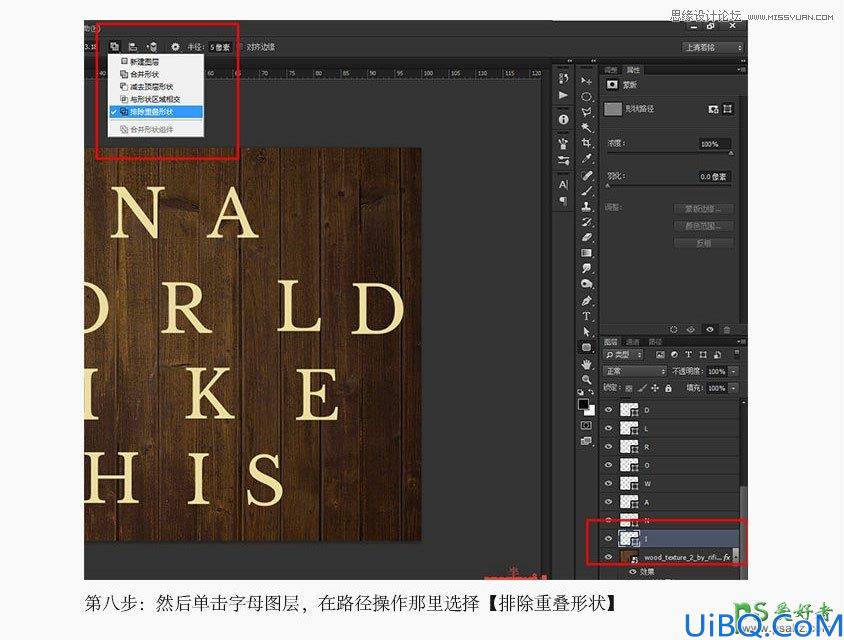Open the History panel icon

coord(563,79)
